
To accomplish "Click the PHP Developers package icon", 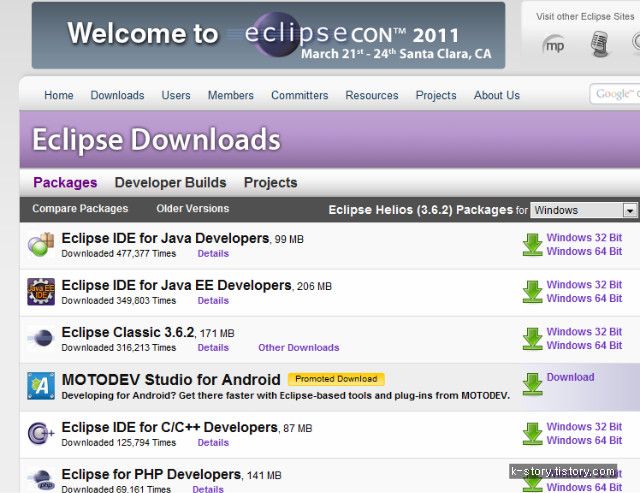I will point(41,480).
